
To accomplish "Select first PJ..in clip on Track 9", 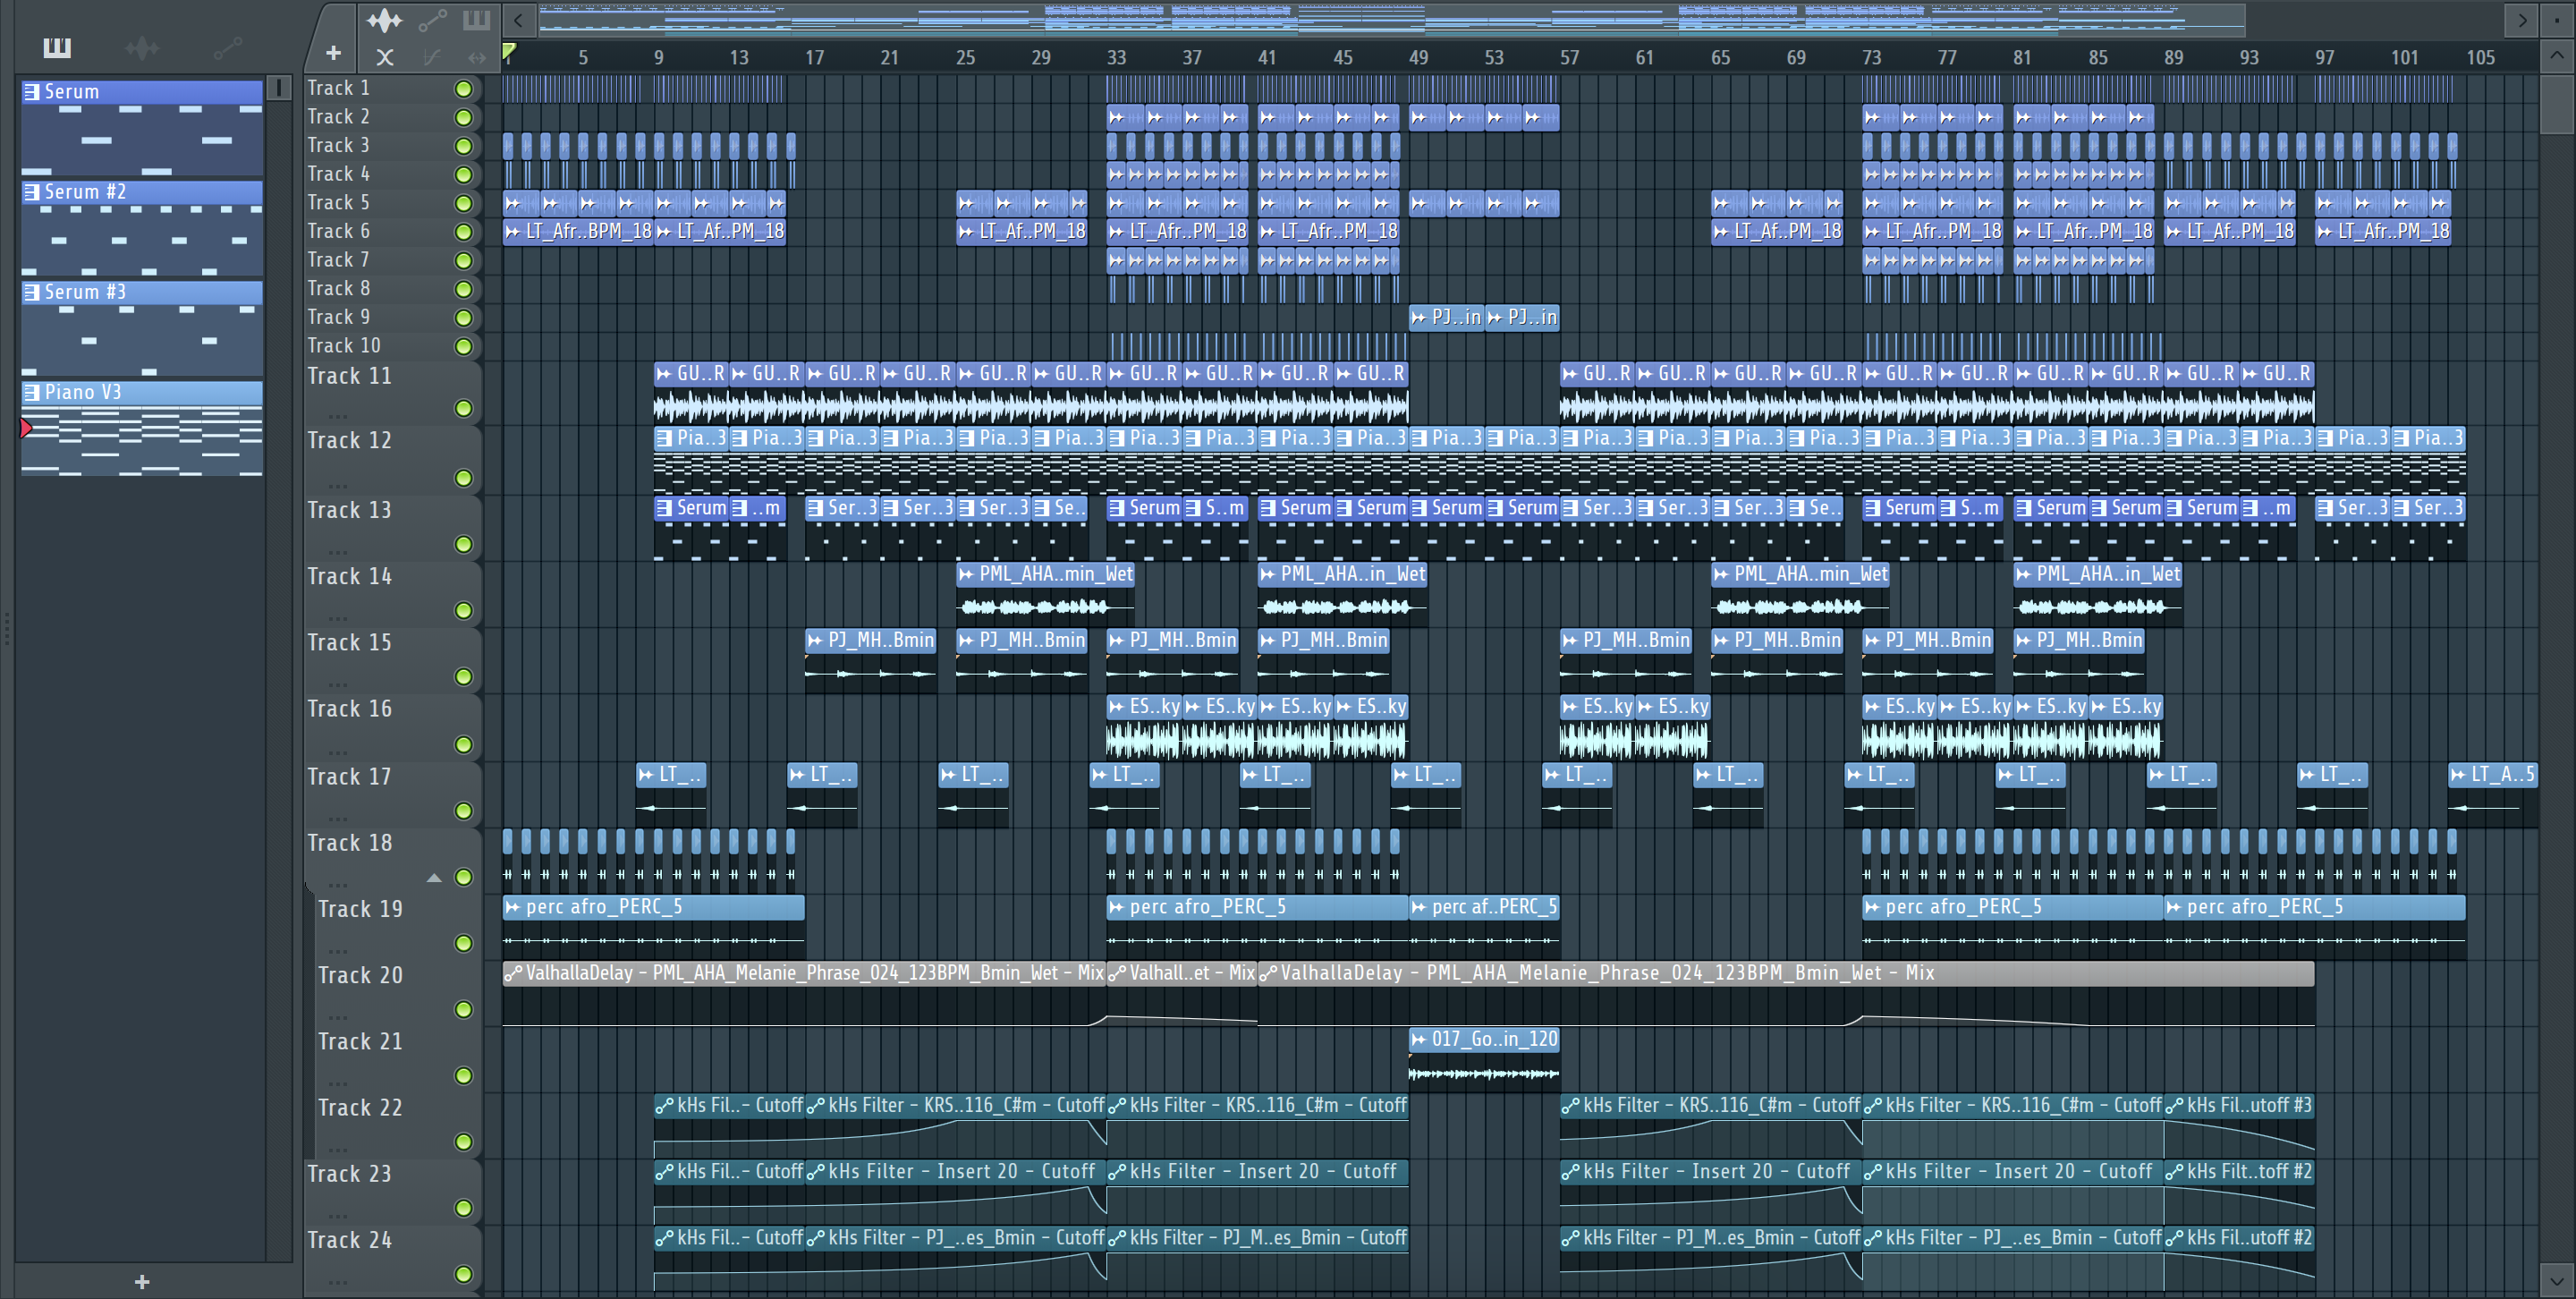I will 1446,318.
